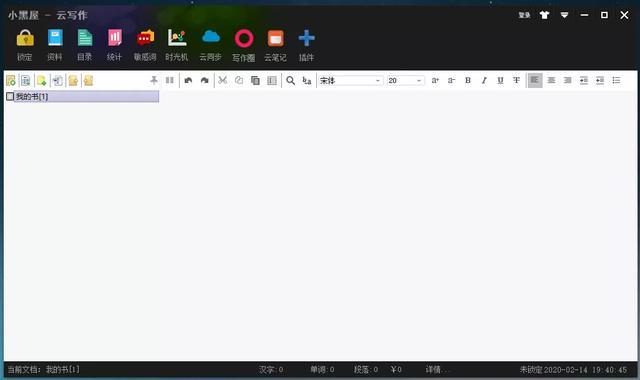The image size is (640, 380).
Task: Open the 资料 materials panel
Action: pos(55,38)
